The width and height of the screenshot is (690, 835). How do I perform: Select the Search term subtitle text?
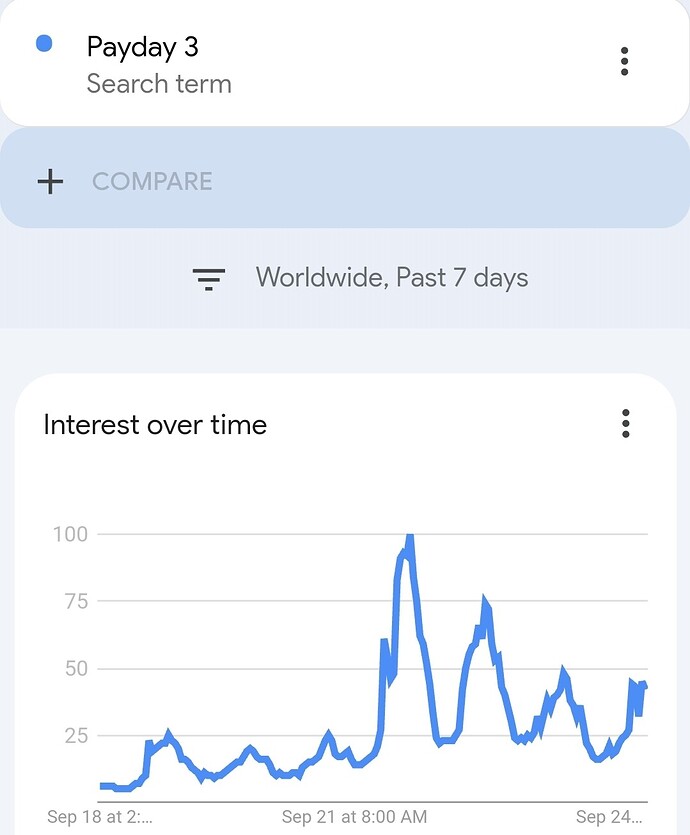point(159,84)
